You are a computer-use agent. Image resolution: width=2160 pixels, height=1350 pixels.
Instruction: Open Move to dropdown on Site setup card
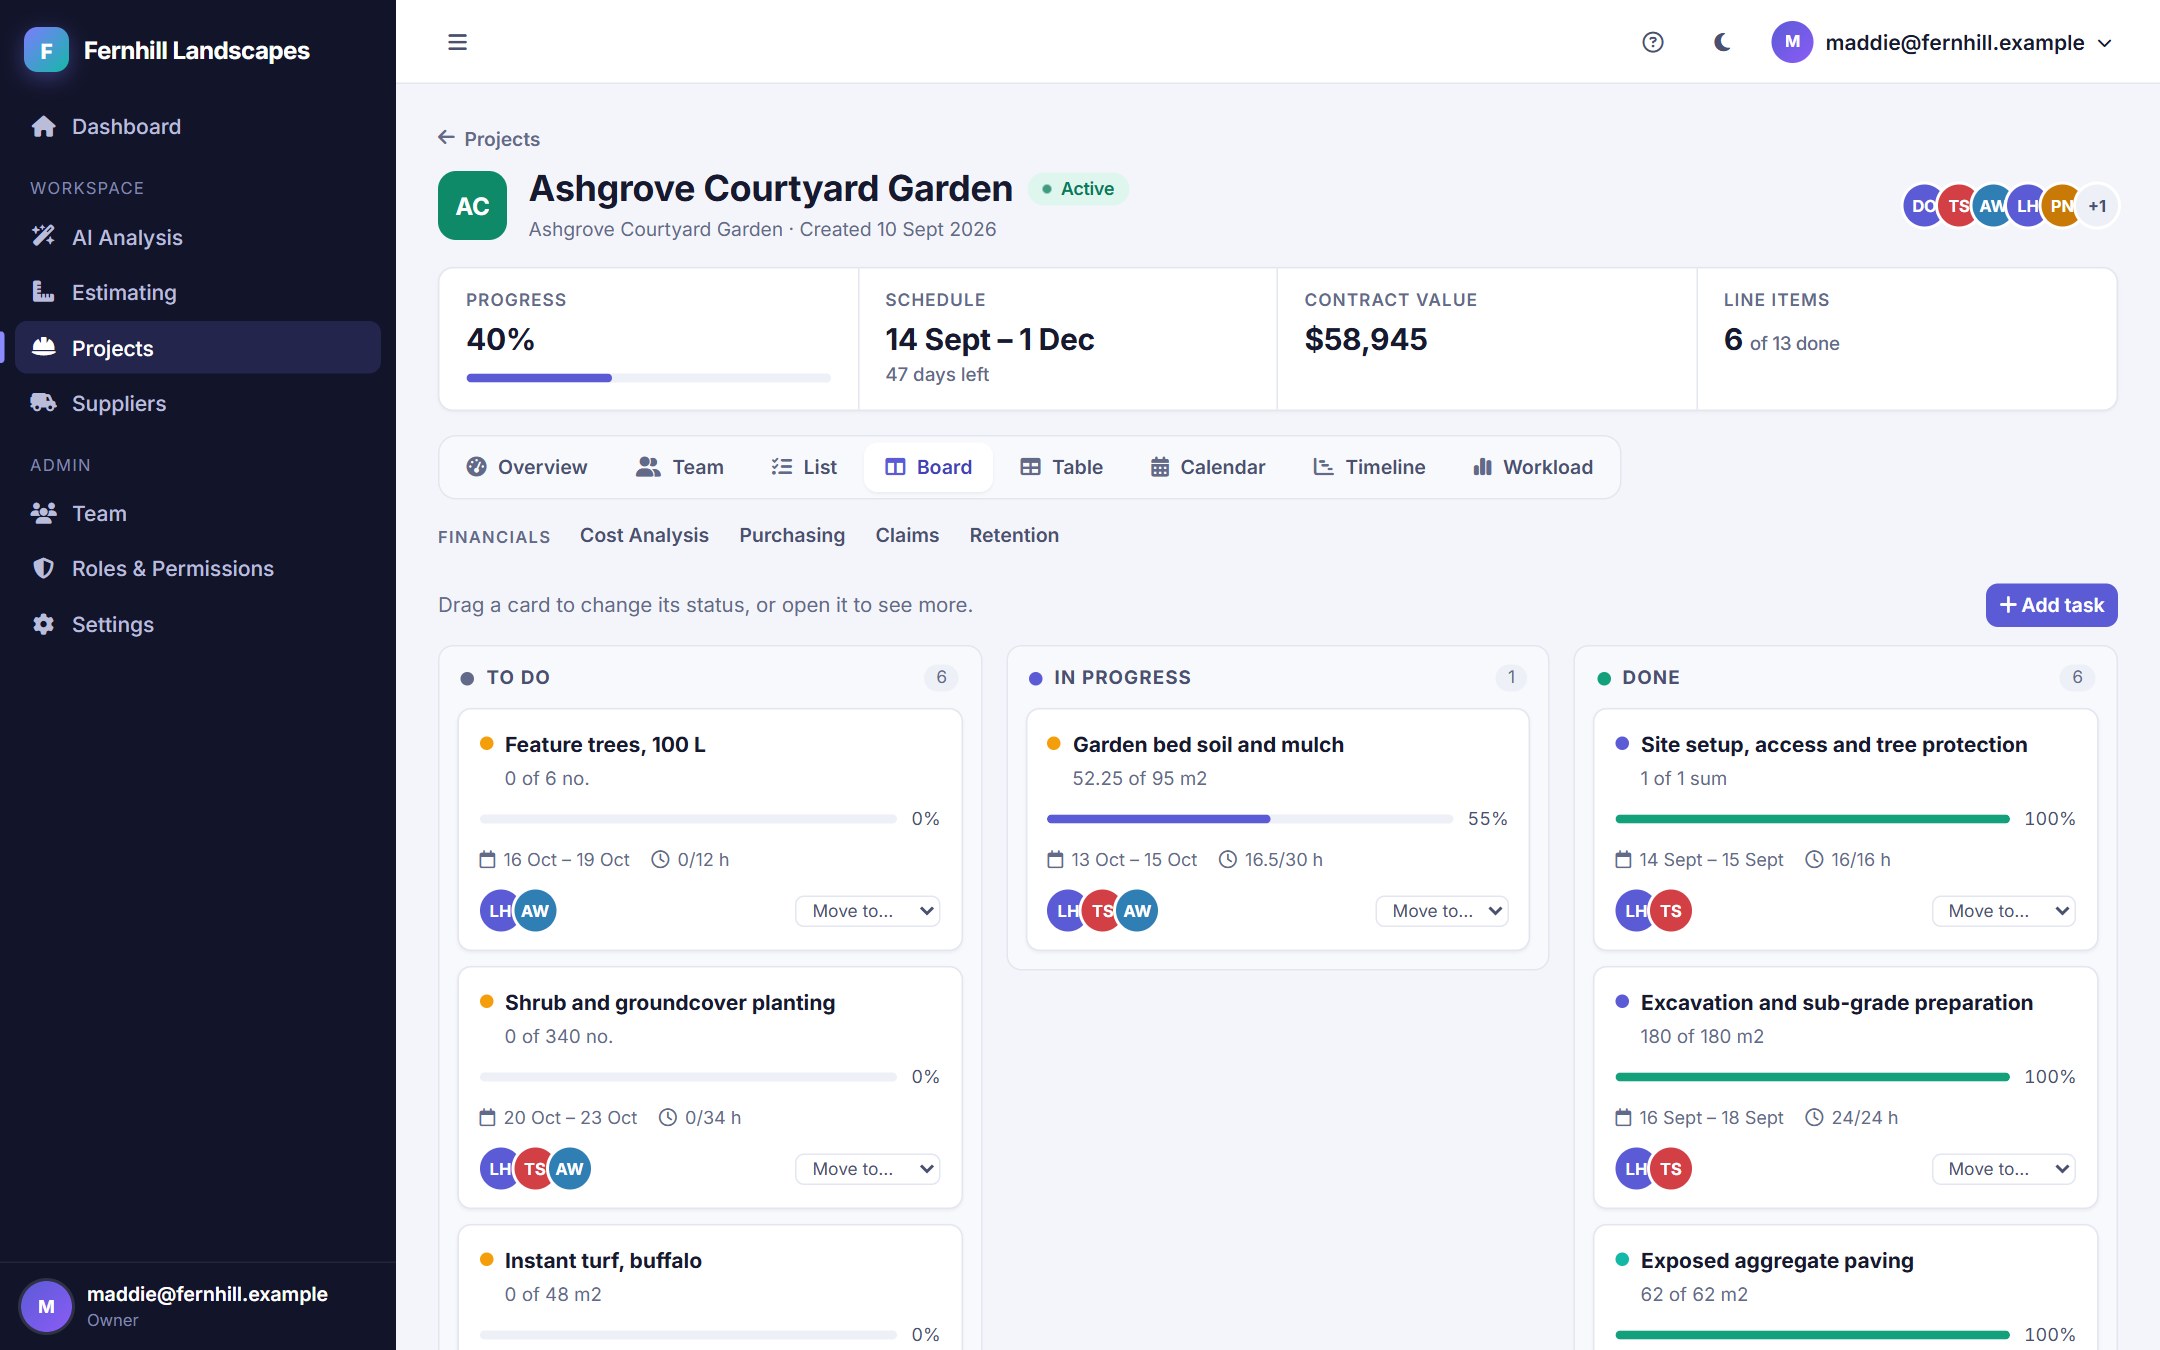2004,911
